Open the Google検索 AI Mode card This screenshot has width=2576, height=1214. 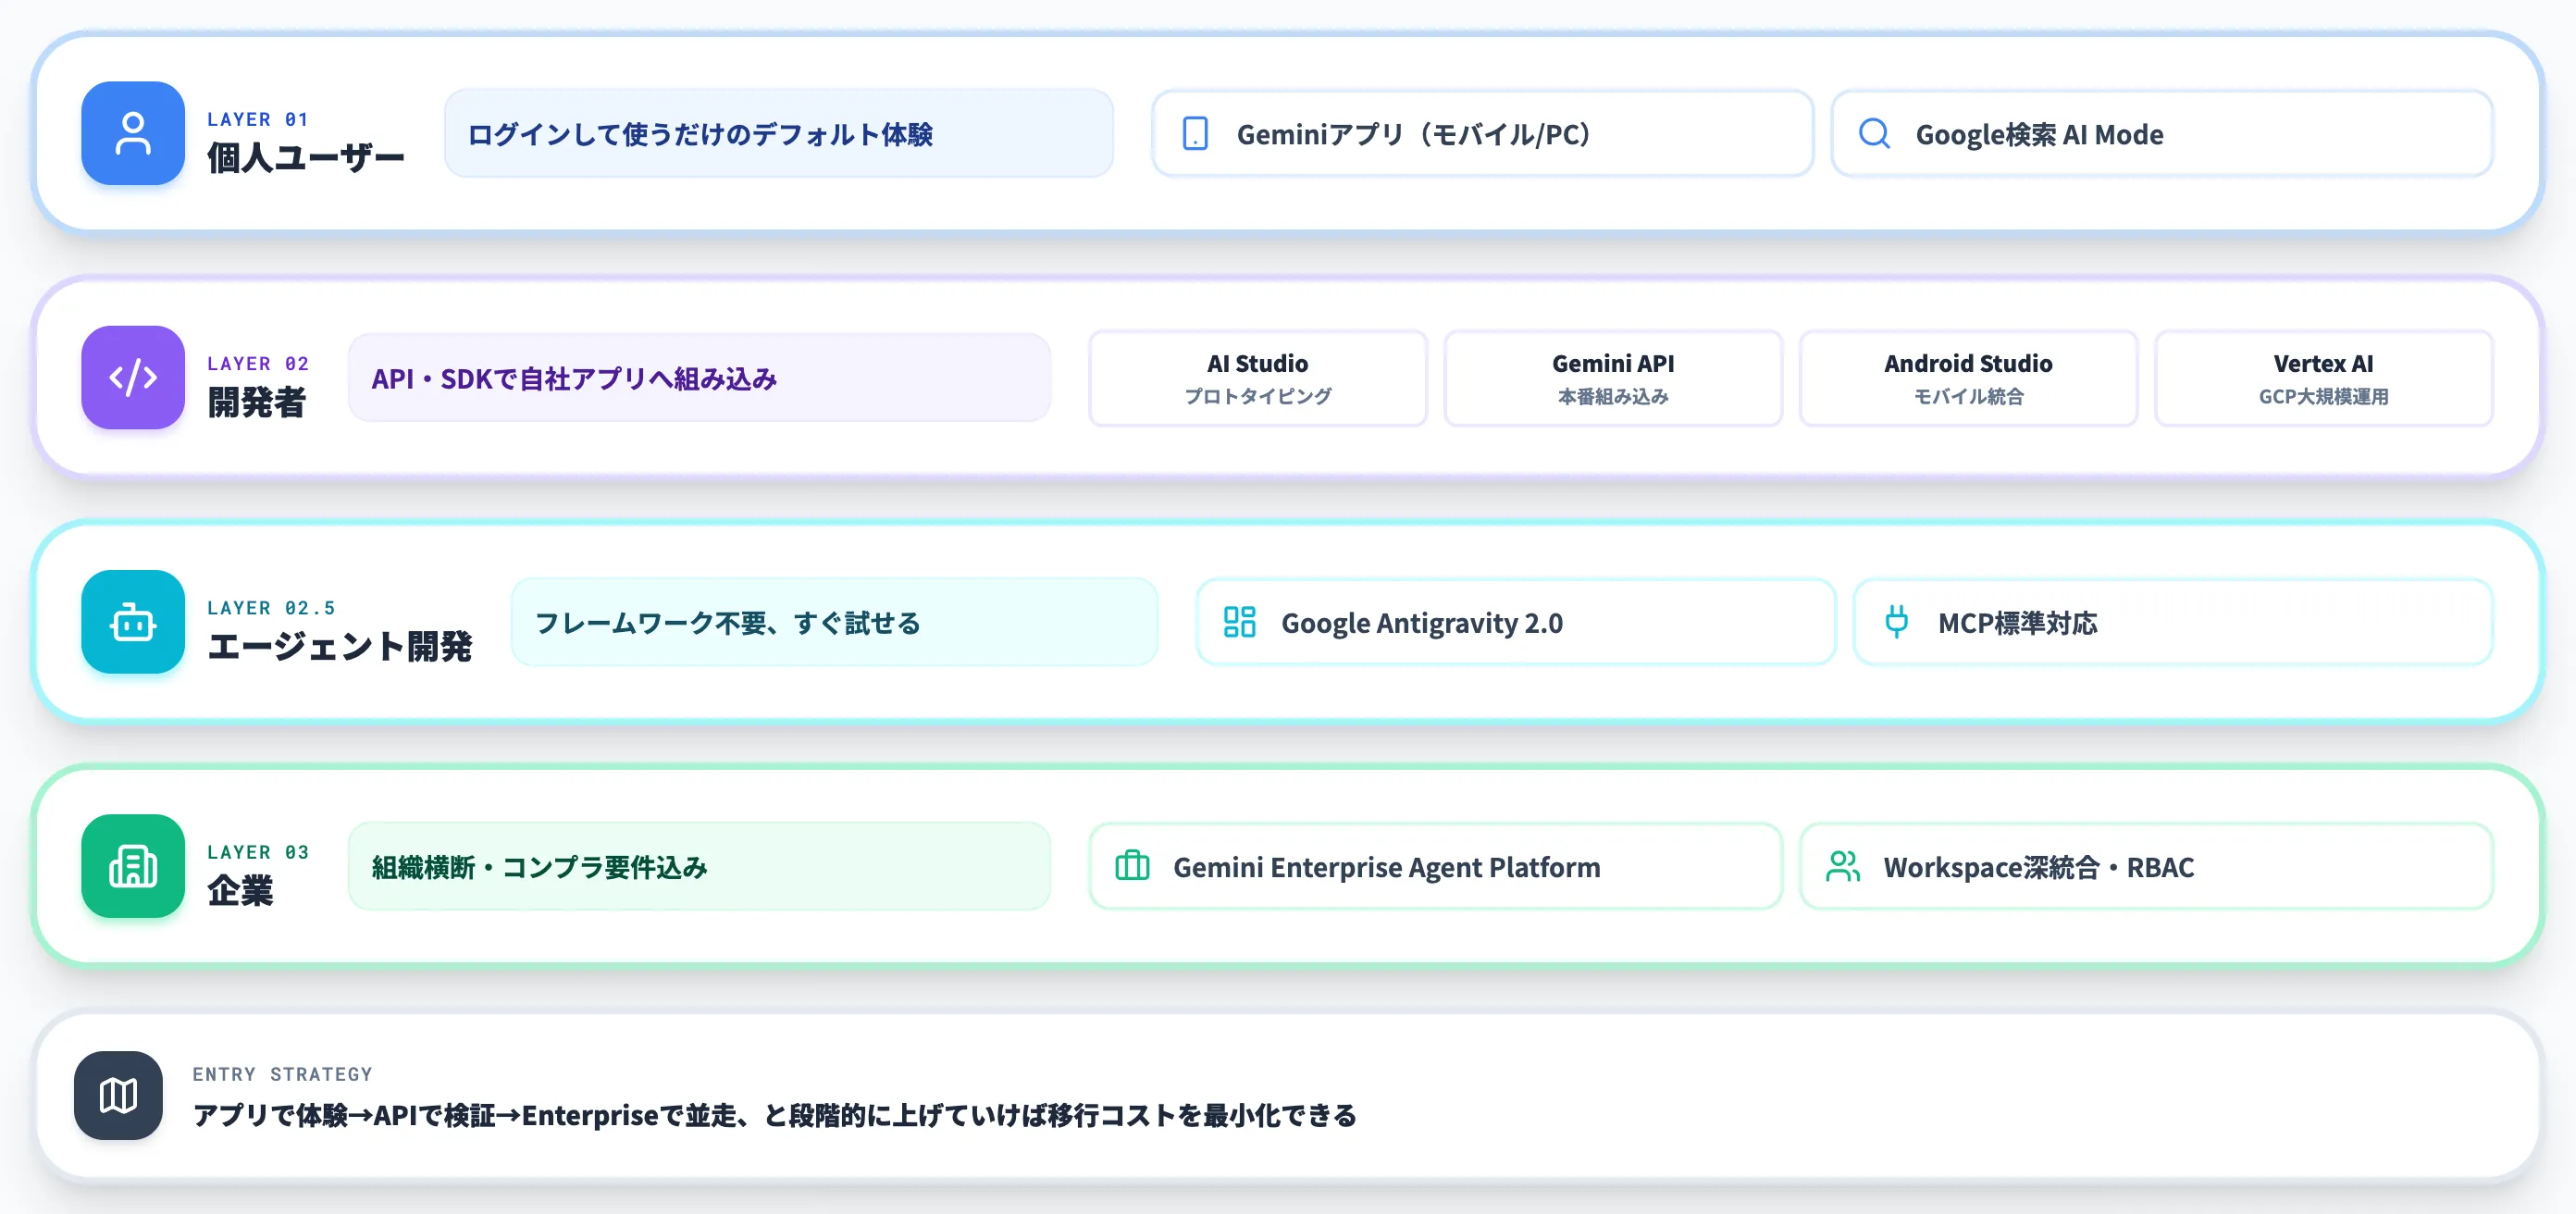tap(2162, 134)
